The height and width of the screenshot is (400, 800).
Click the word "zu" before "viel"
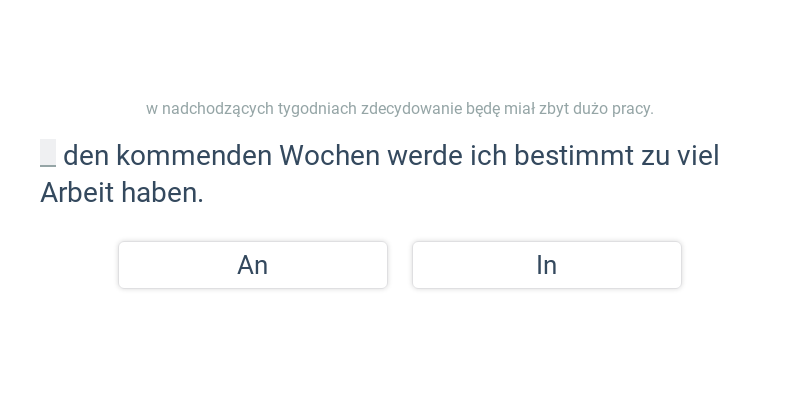click(x=655, y=155)
